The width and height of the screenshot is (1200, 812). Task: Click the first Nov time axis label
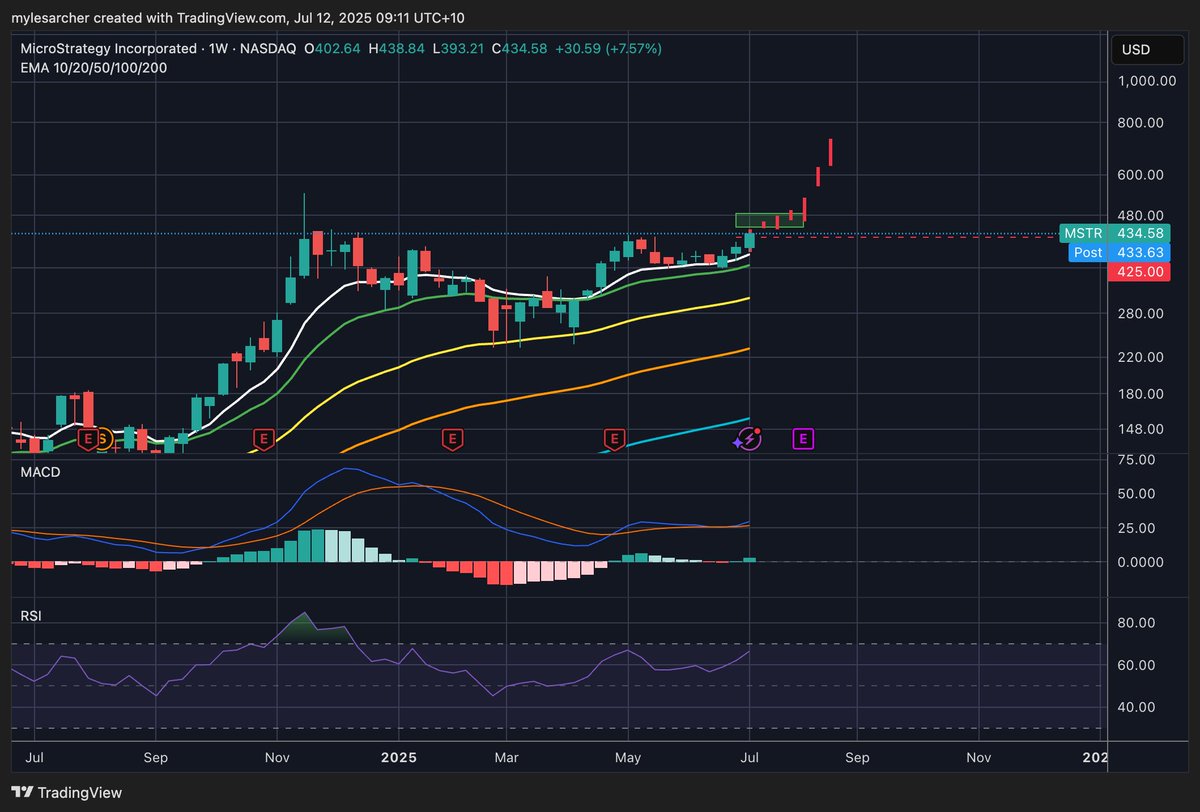[x=277, y=758]
